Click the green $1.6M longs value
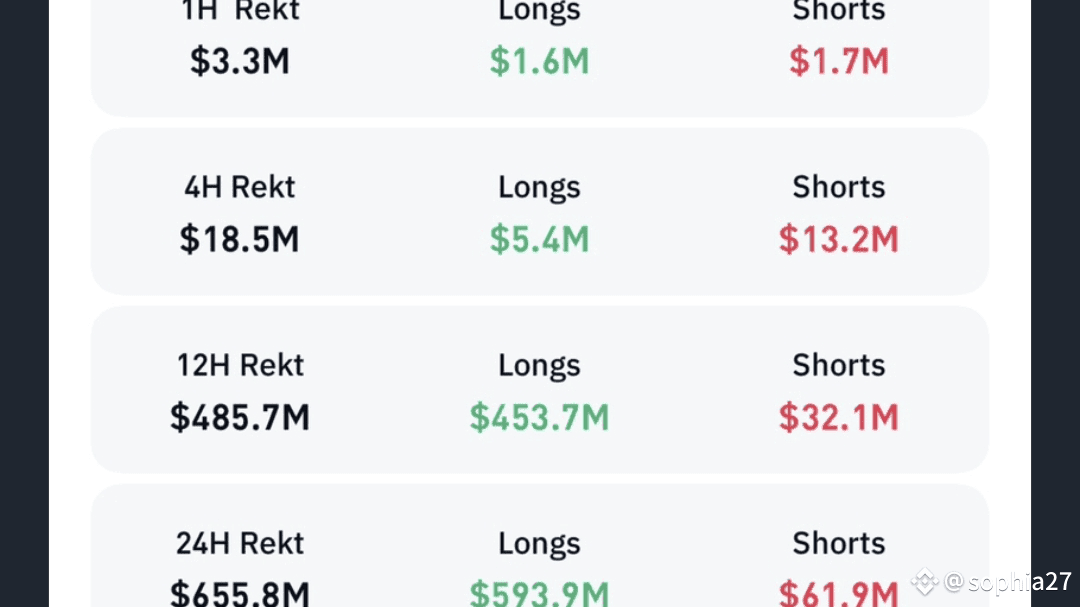1080x607 pixels. [x=539, y=62]
